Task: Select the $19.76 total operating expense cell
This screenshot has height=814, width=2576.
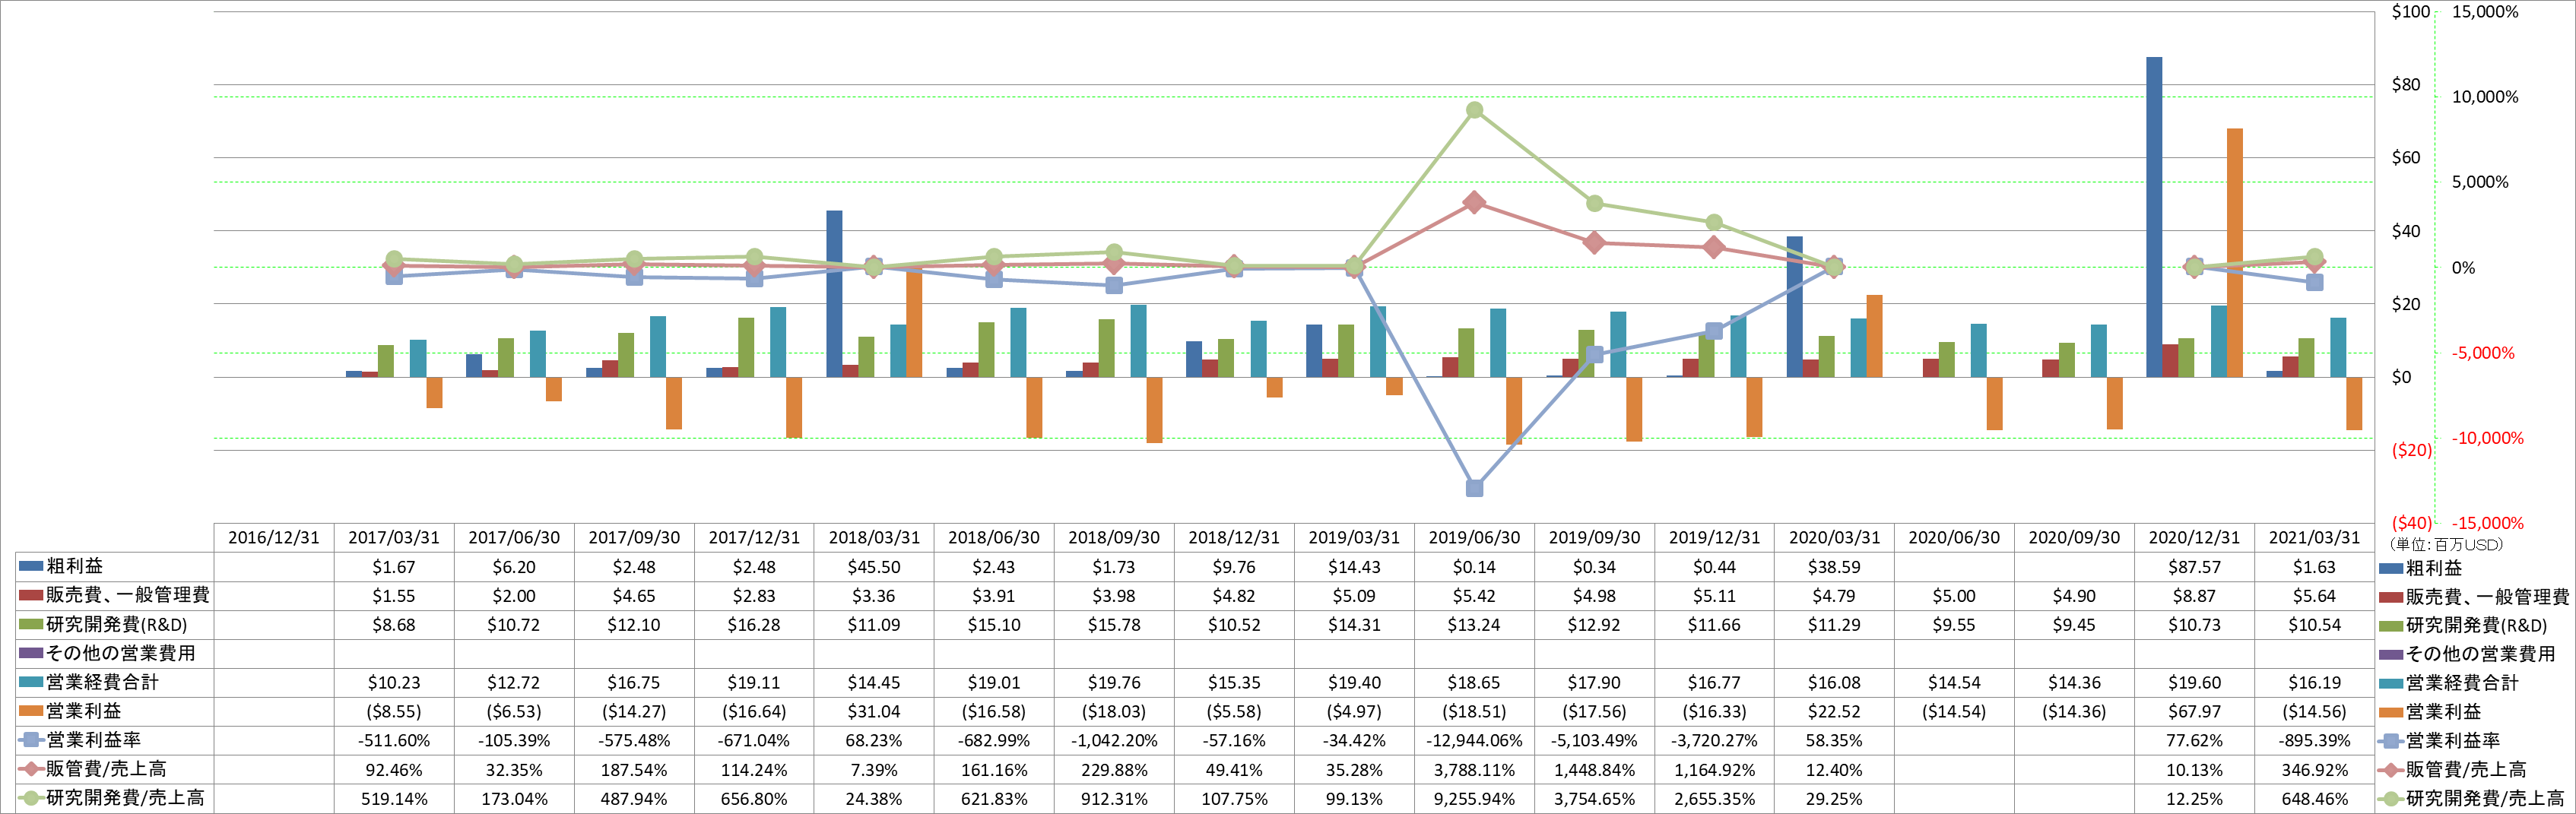Action: (1114, 683)
